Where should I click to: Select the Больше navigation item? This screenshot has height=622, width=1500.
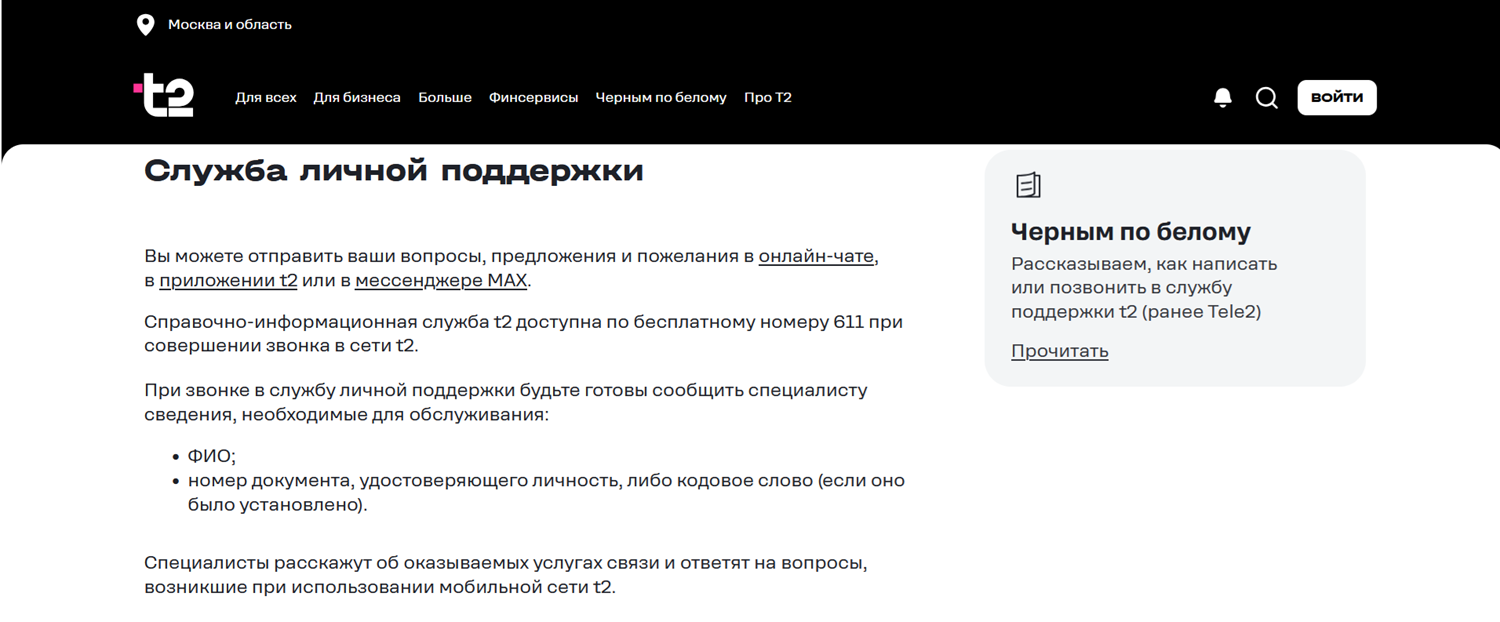pyautogui.click(x=444, y=97)
